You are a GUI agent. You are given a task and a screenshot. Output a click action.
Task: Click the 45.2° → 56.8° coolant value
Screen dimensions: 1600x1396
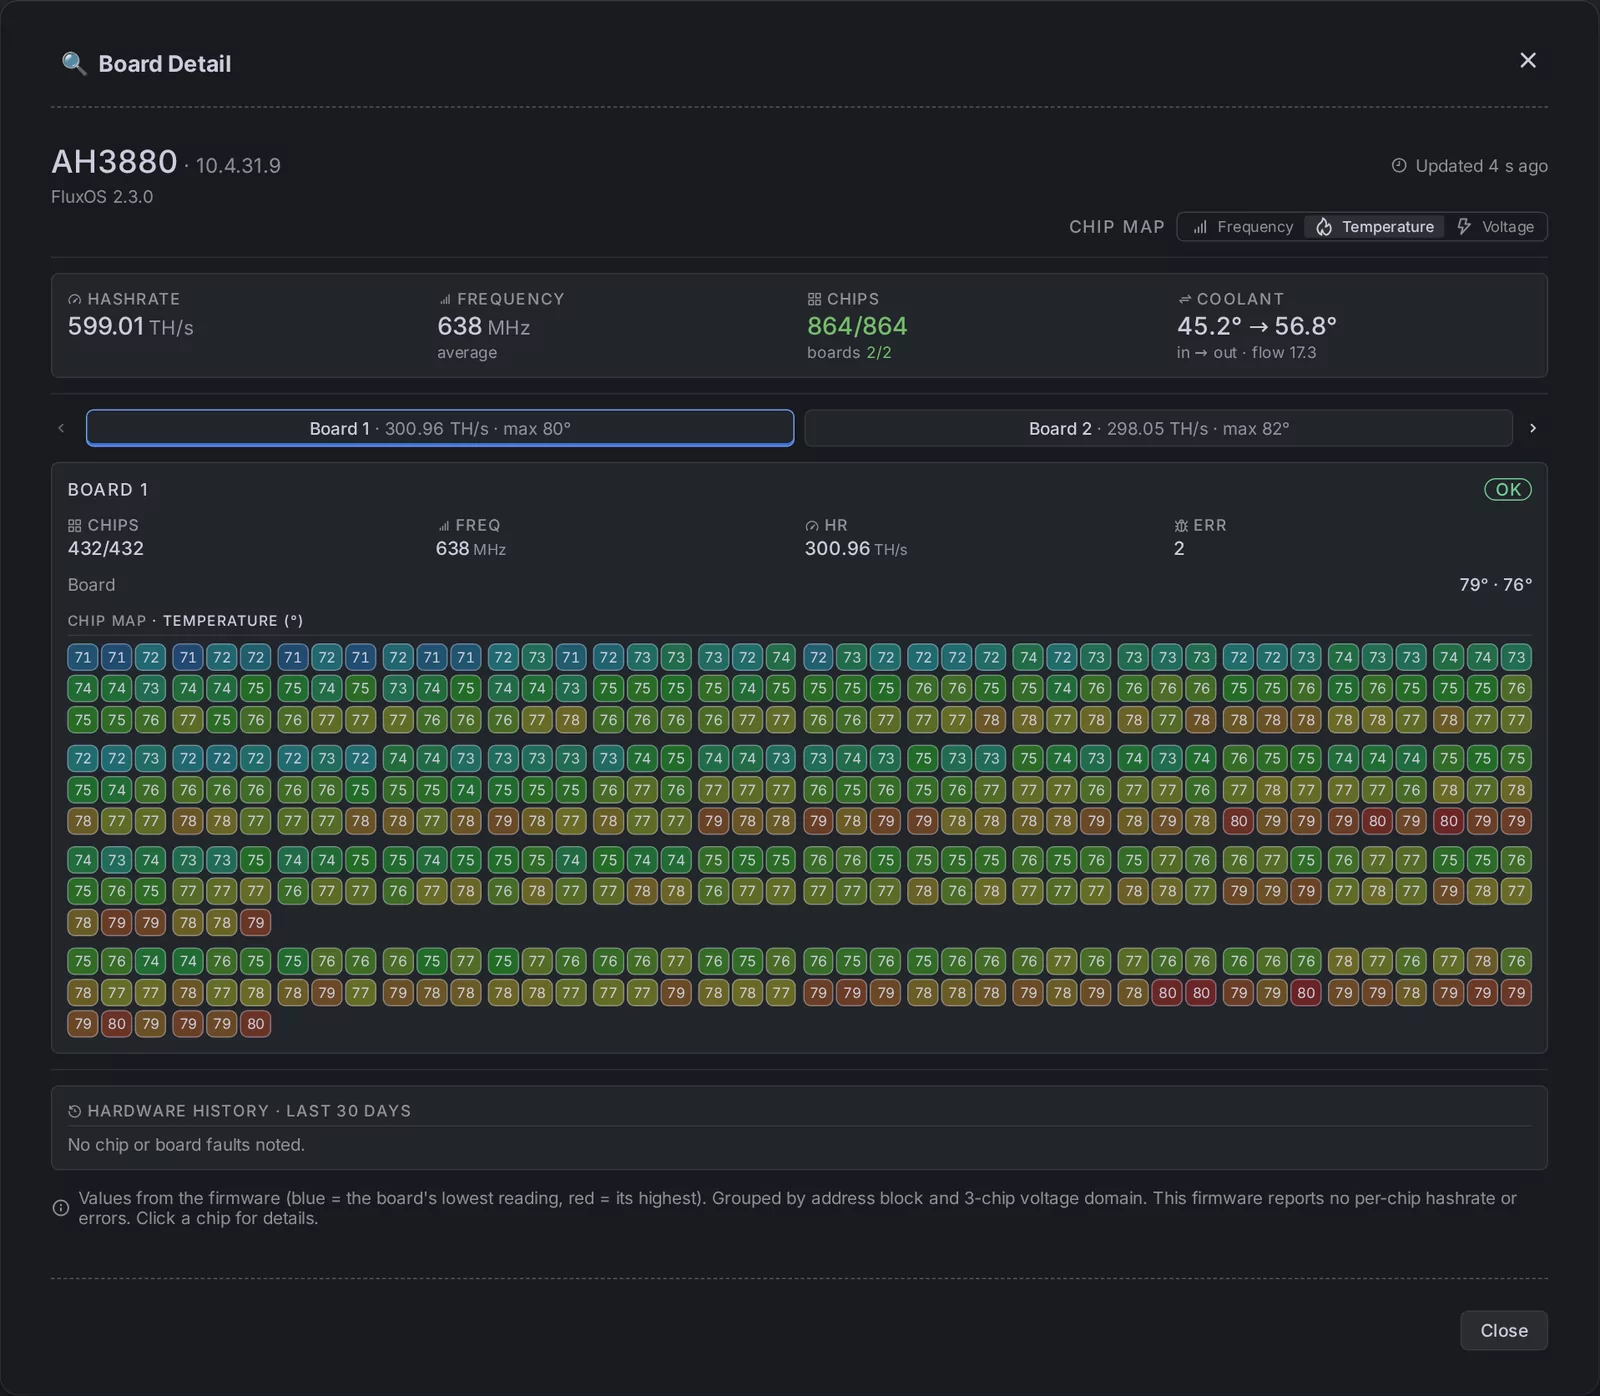(1257, 327)
